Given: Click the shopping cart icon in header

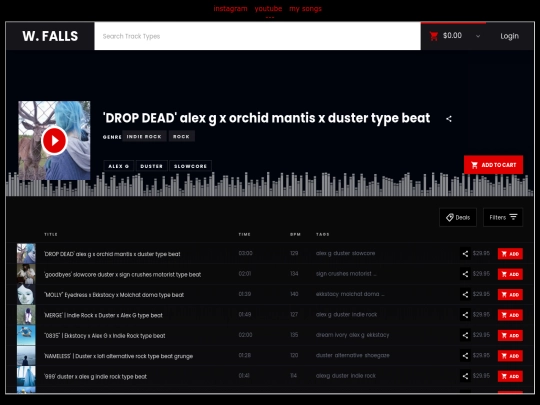Looking at the screenshot, I should (x=434, y=36).
